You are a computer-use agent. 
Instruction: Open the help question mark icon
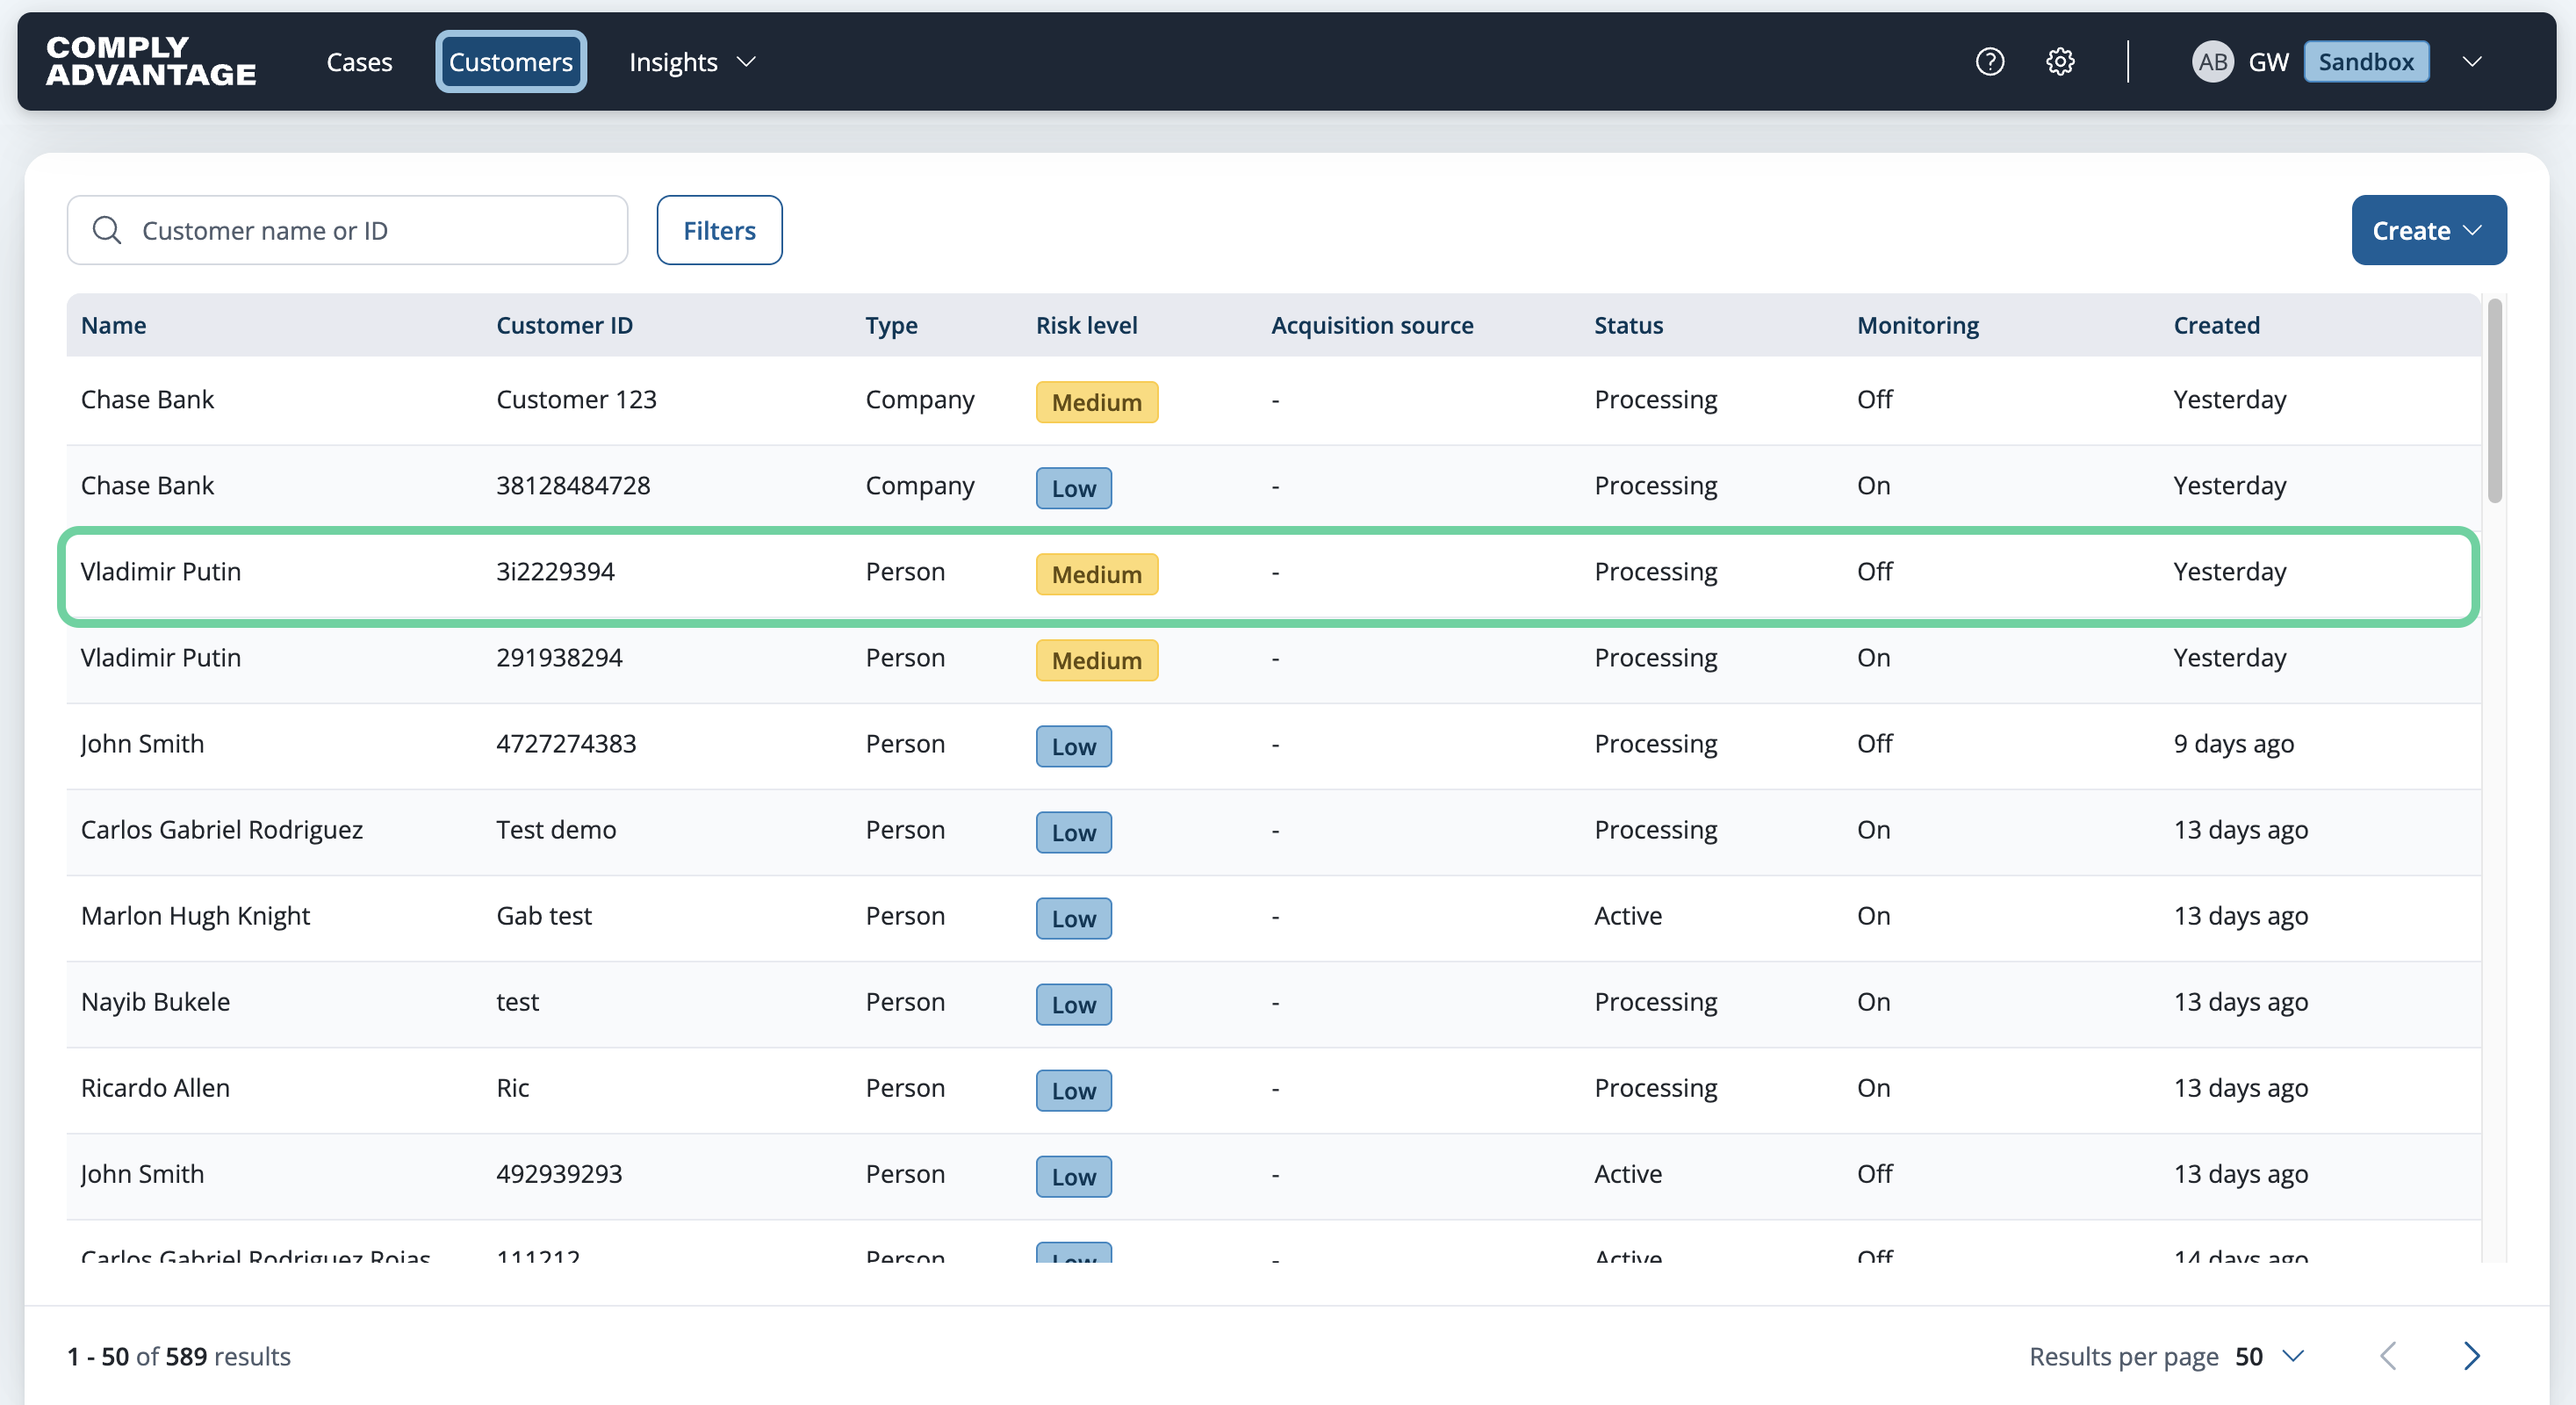coord(1989,62)
